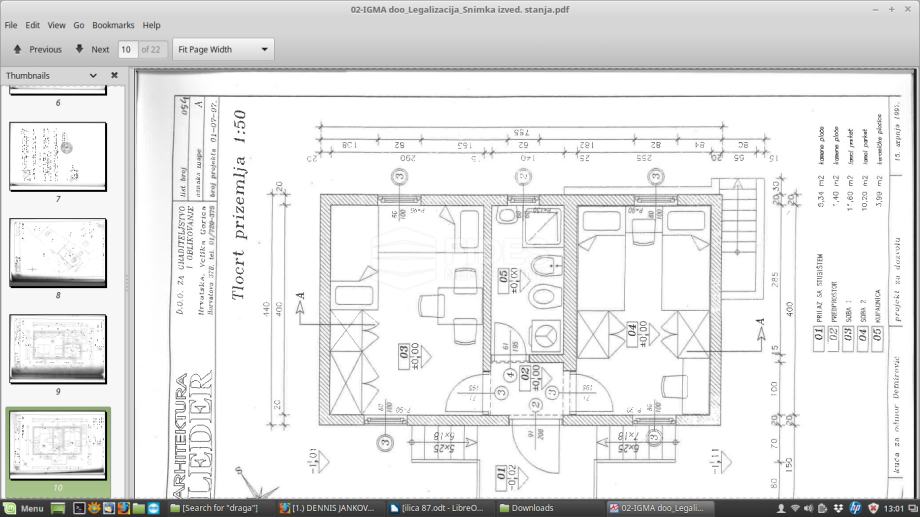This screenshot has height=517, width=920.
Task: Click the launcher icon right of the sun icon
Action: 109,508
